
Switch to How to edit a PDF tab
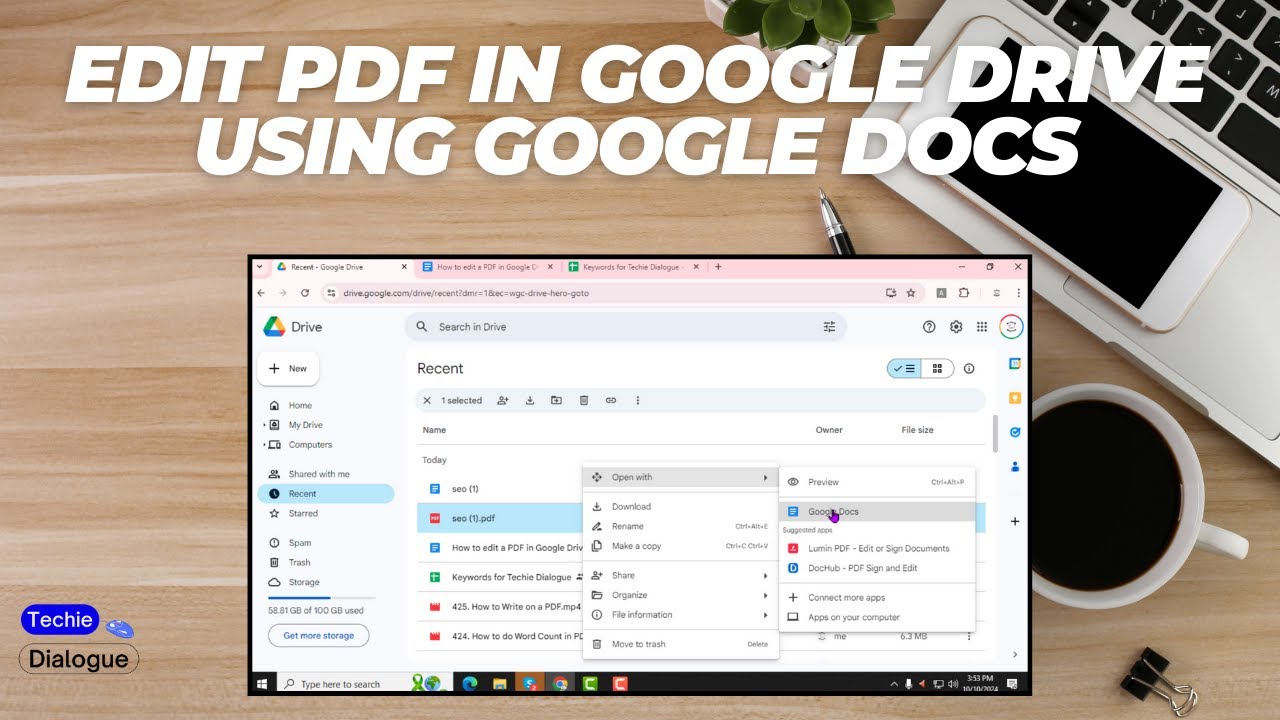pyautogui.click(x=485, y=267)
